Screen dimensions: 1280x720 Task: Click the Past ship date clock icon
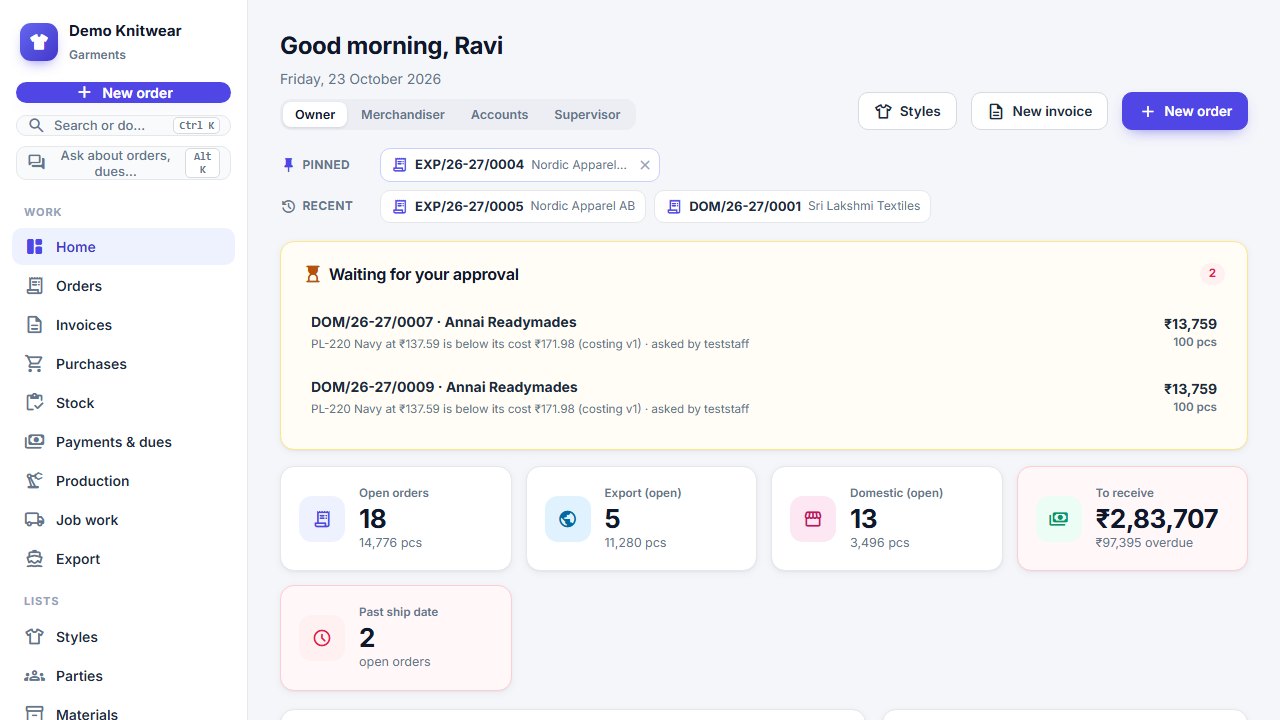click(x=322, y=638)
